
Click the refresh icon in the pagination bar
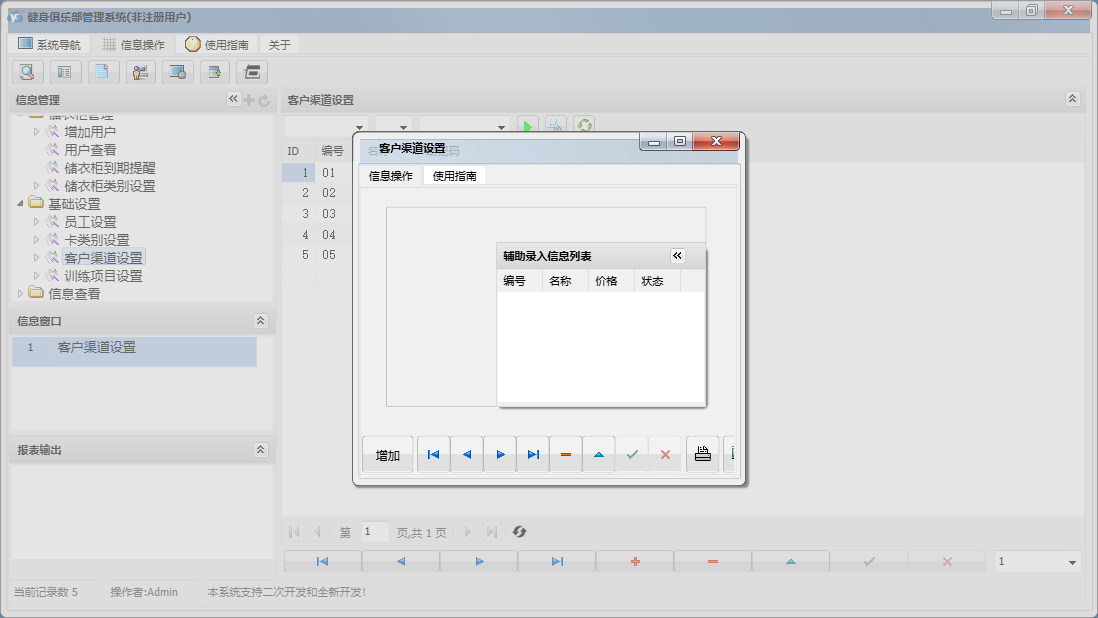pos(519,532)
